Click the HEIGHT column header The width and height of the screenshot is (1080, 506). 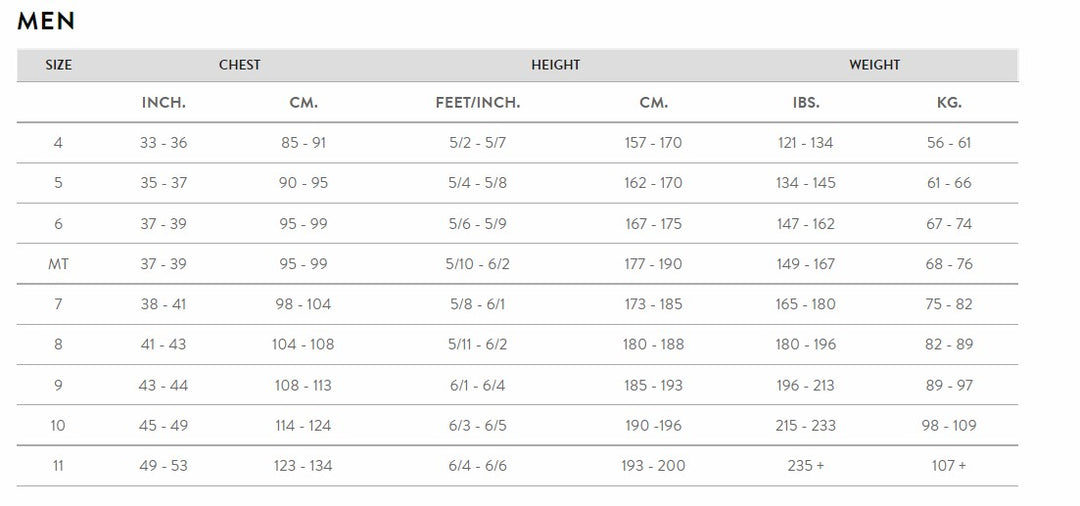(x=556, y=65)
